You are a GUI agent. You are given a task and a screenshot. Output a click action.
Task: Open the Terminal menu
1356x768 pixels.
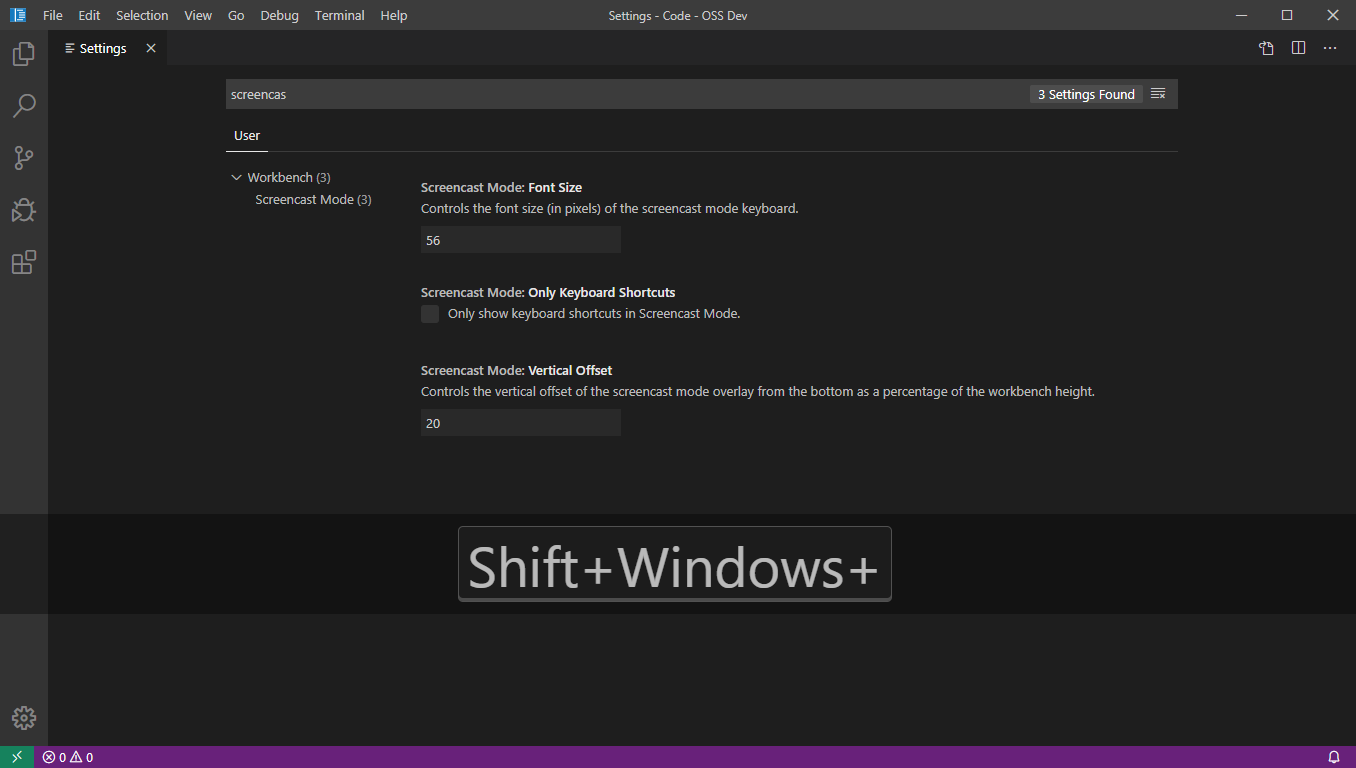(x=339, y=15)
